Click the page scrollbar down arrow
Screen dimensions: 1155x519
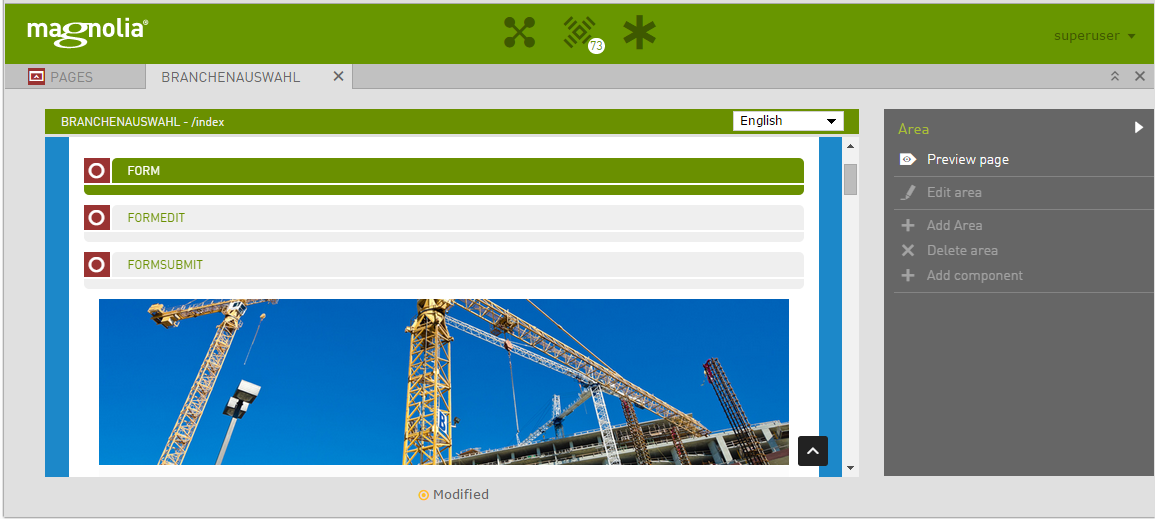[x=851, y=467]
